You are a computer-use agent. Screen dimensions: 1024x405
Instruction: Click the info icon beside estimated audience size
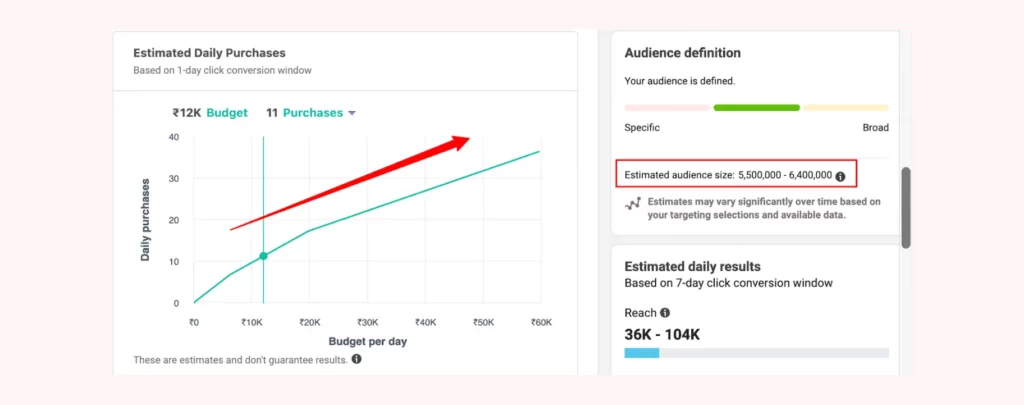(x=840, y=176)
